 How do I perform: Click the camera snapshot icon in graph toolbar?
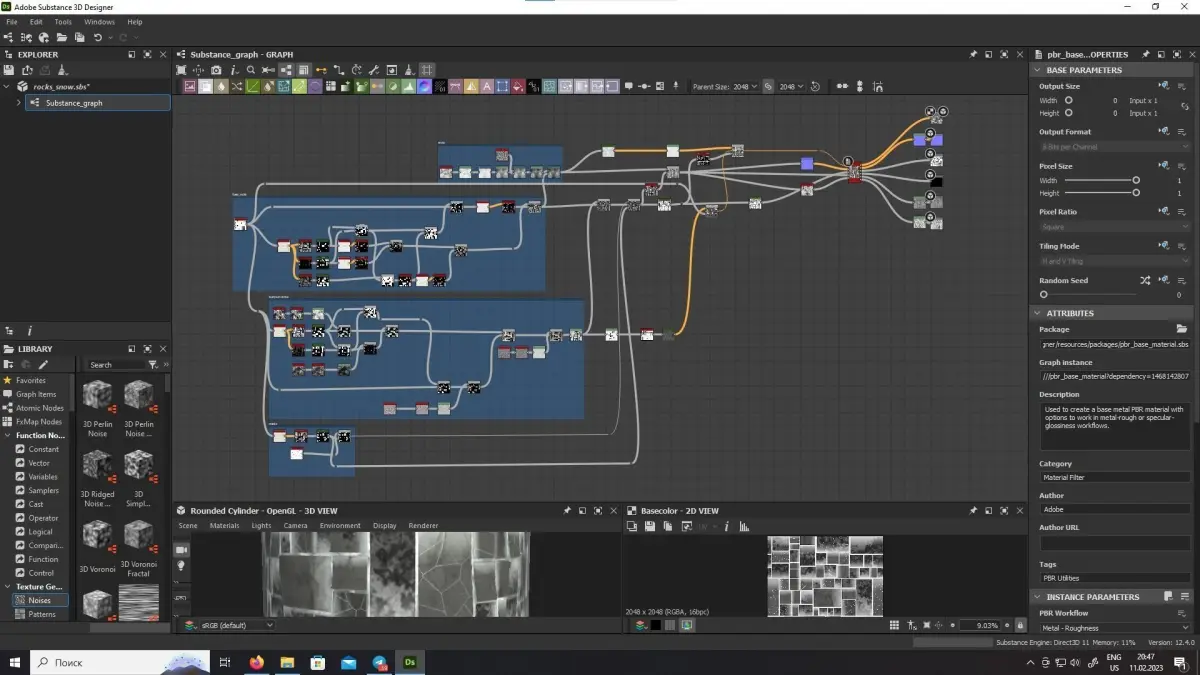(x=216, y=70)
